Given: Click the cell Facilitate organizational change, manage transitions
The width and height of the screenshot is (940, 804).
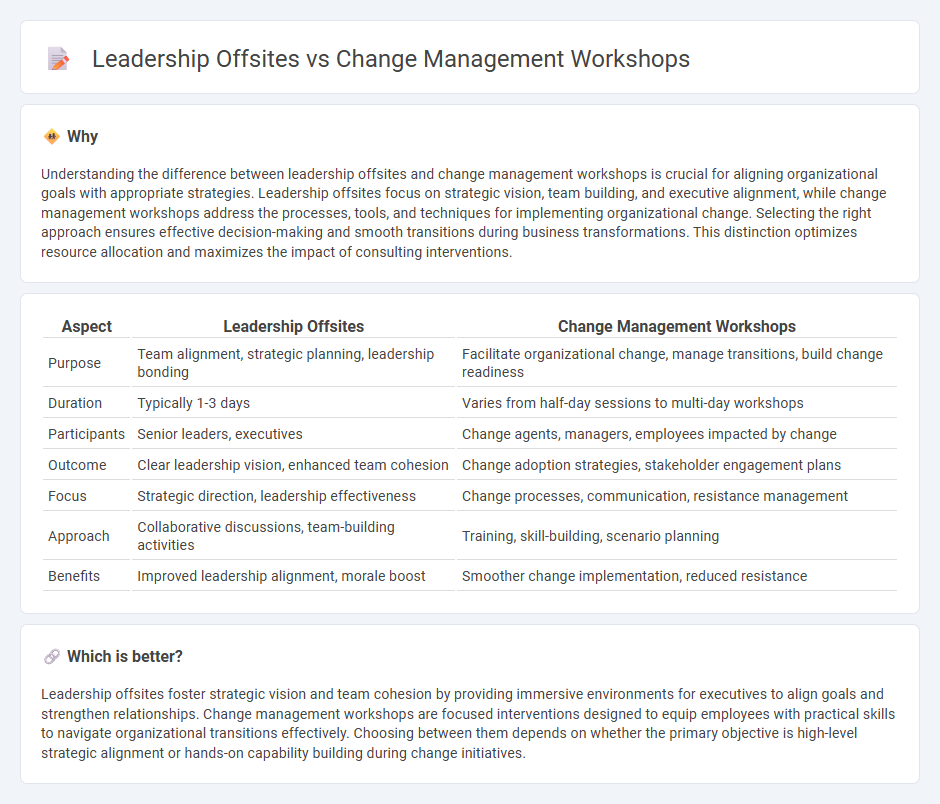Looking at the screenshot, I should point(677,363).
